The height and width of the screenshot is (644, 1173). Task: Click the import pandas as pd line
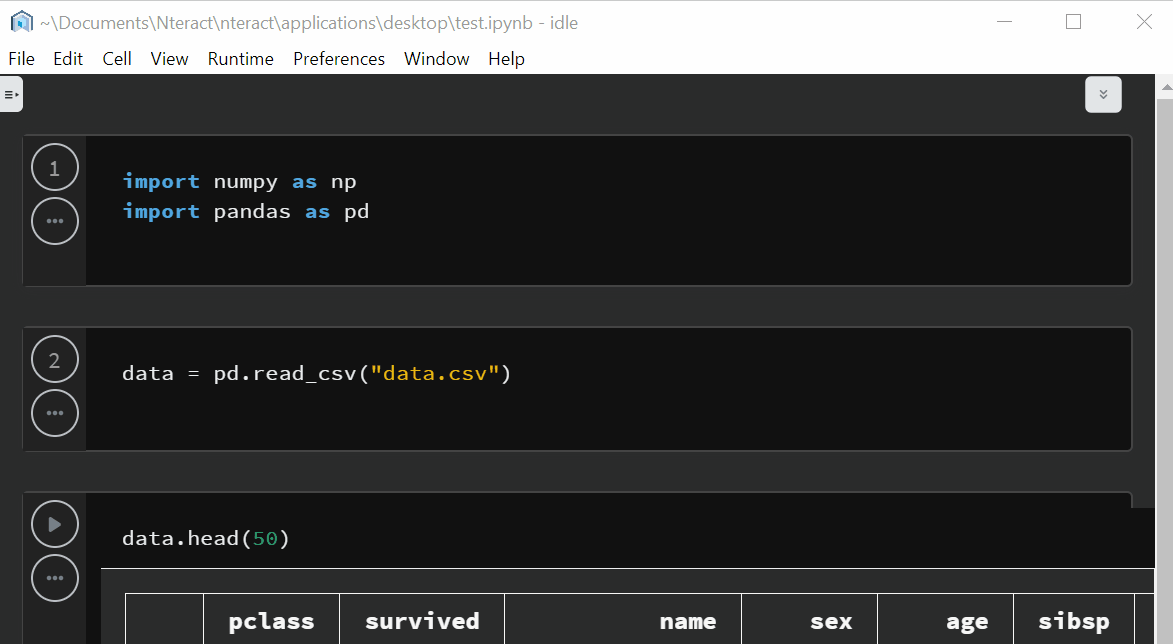click(x=246, y=212)
